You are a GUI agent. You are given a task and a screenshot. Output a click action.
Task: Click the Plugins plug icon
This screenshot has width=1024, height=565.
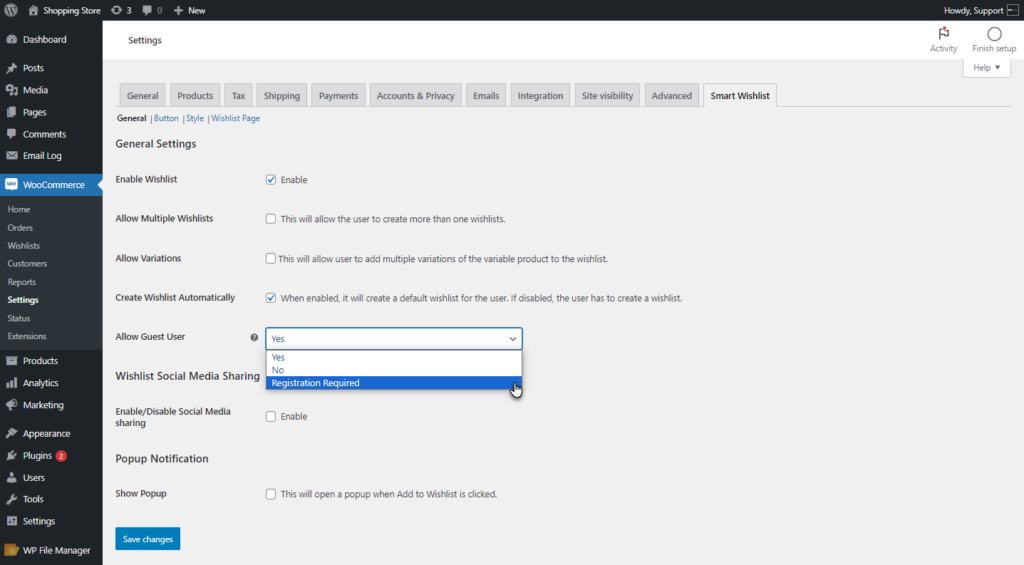click(x=12, y=456)
